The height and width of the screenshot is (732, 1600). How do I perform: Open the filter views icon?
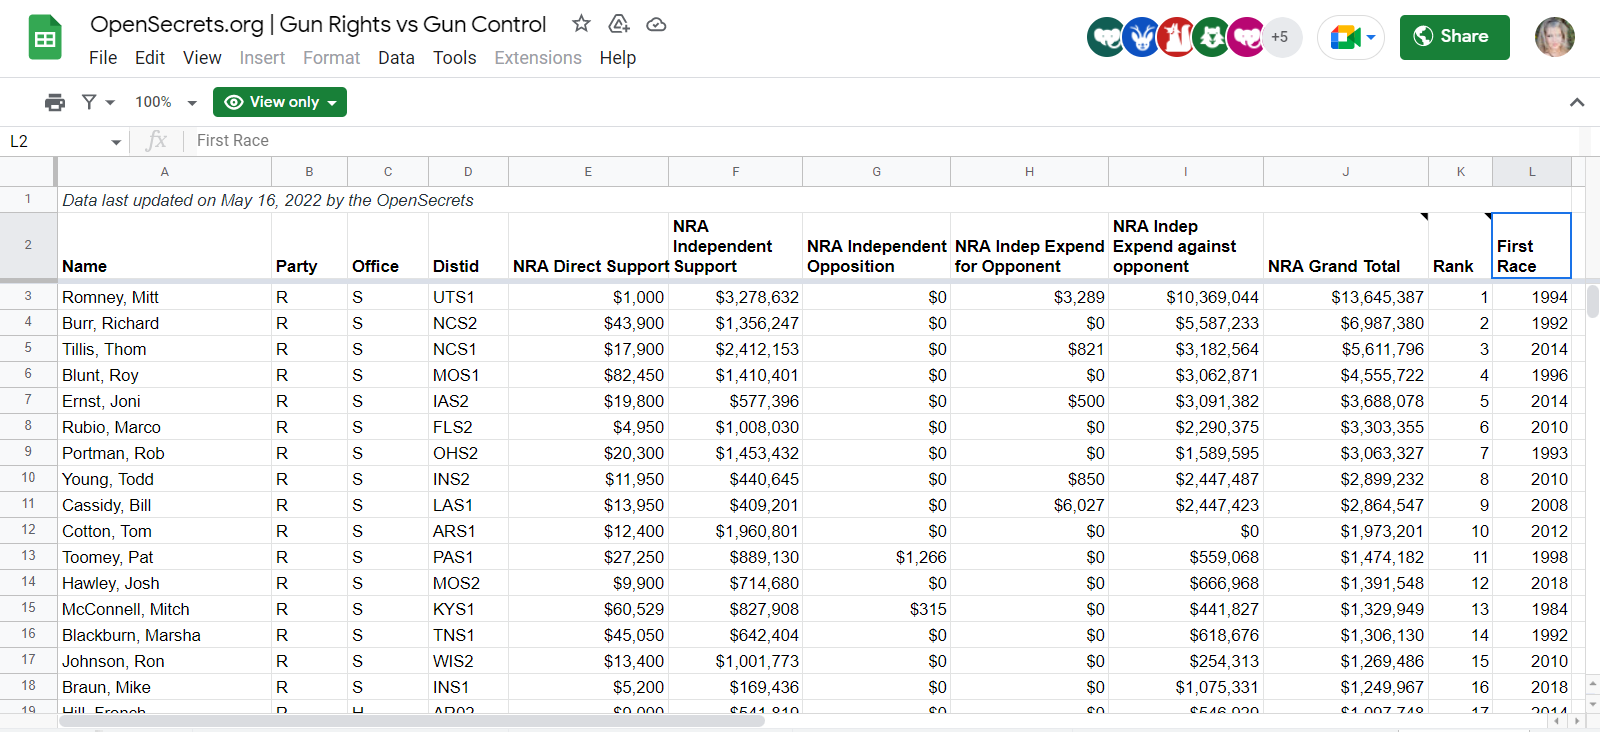(x=89, y=102)
